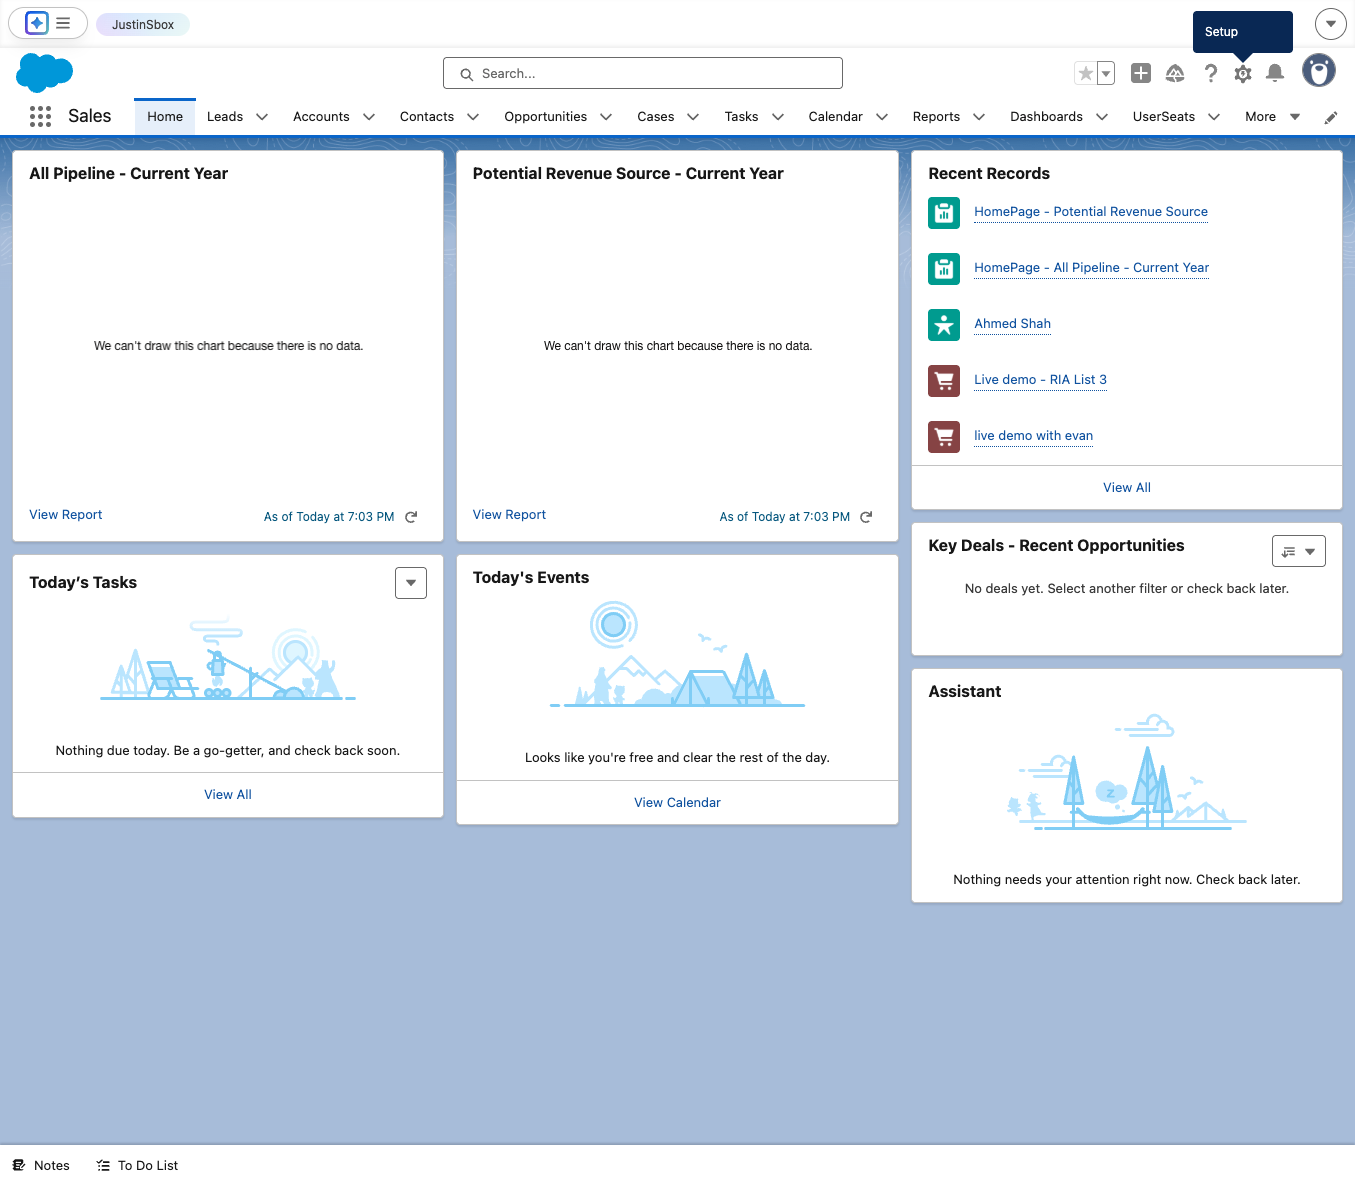
Task: Open the Dashboards tab
Action: coord(1046,117)
